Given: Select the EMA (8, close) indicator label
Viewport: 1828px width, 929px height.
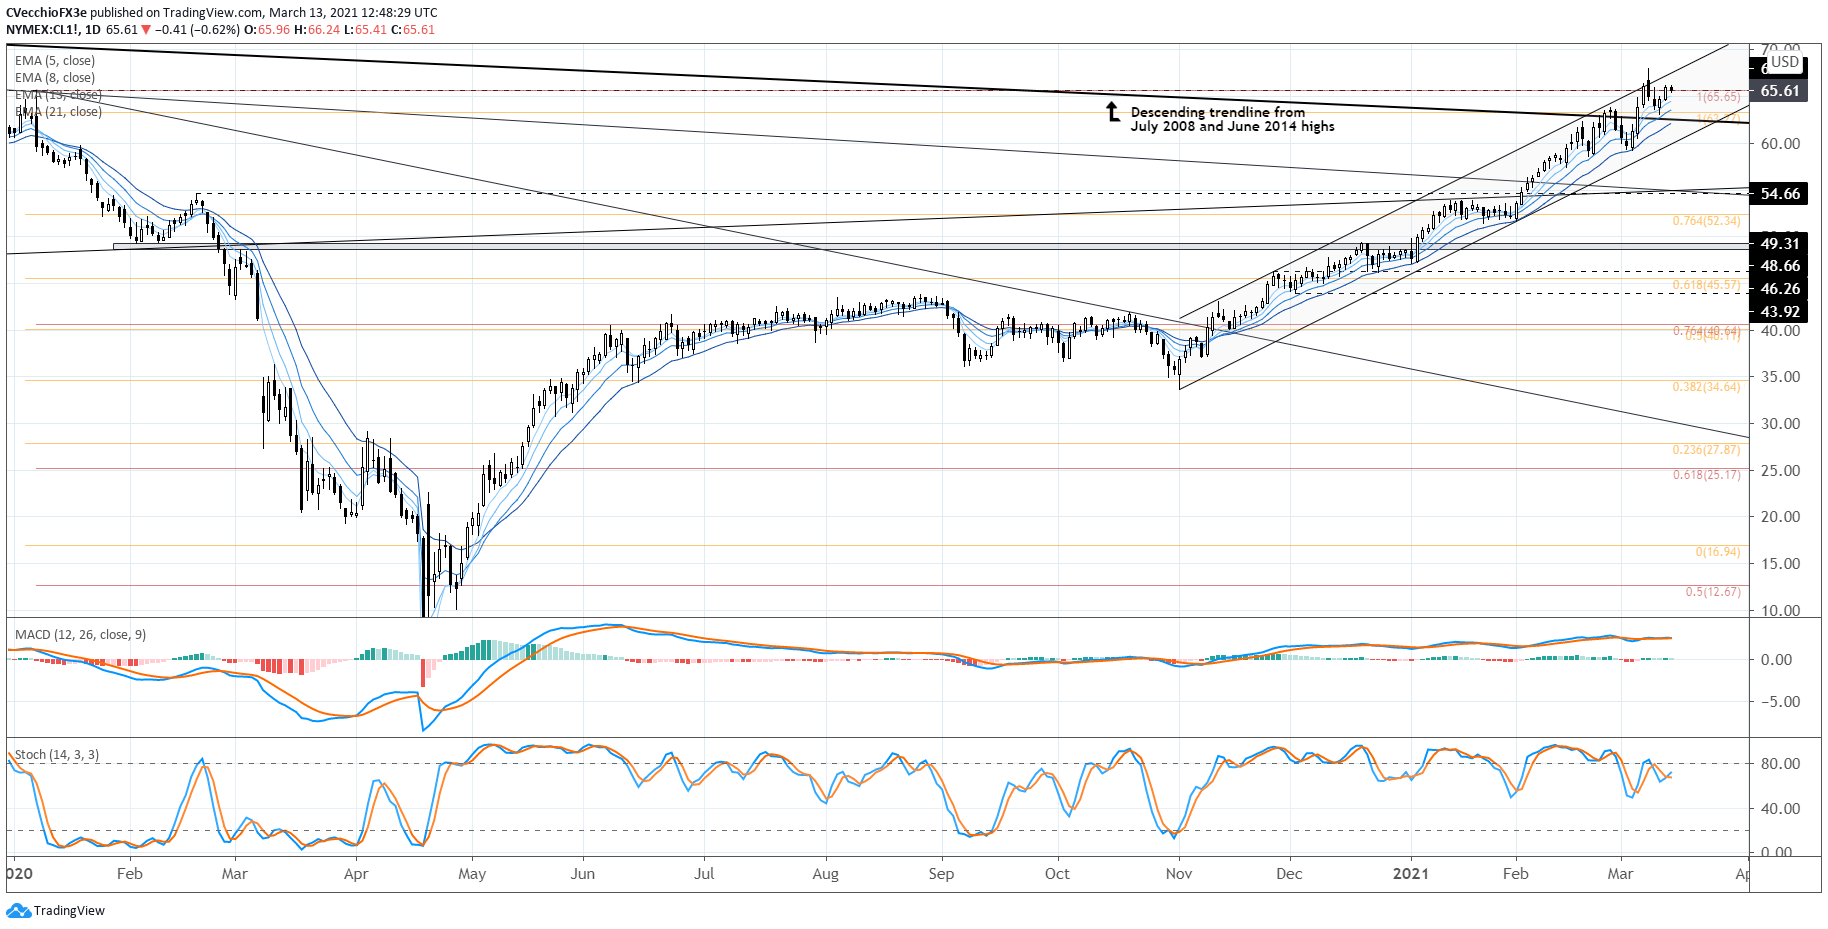Looking at the screenshot, I should 55,78.
